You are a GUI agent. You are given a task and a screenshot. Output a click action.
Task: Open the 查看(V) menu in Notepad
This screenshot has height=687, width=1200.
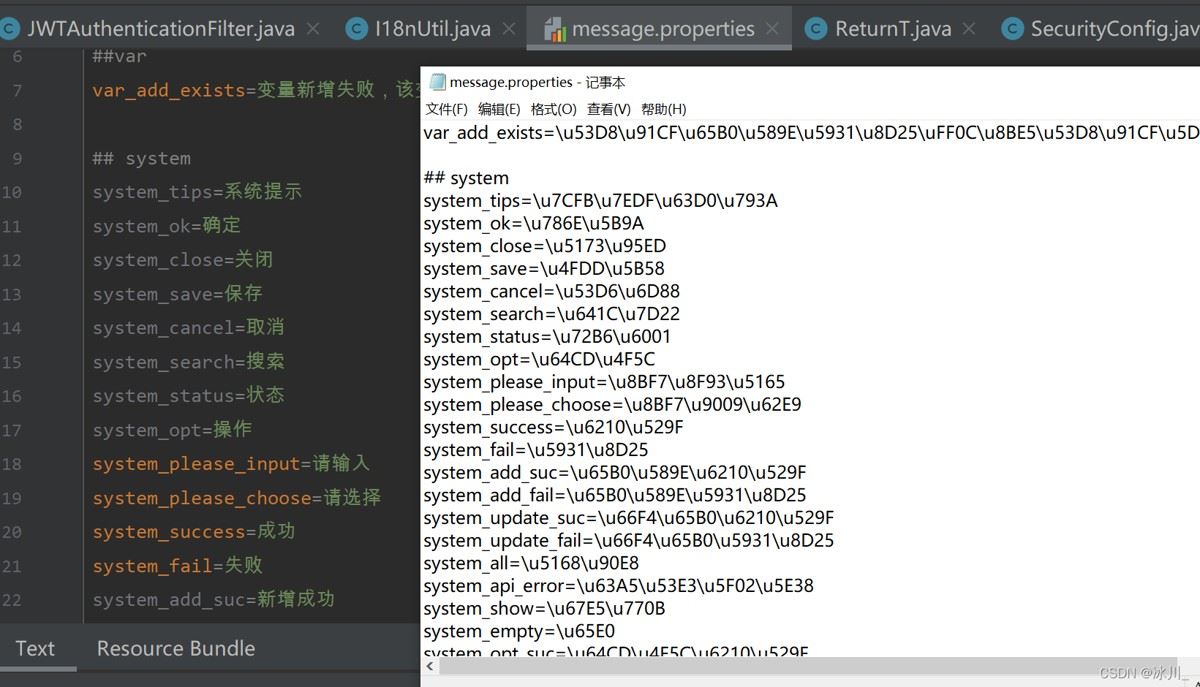(609, 109)
